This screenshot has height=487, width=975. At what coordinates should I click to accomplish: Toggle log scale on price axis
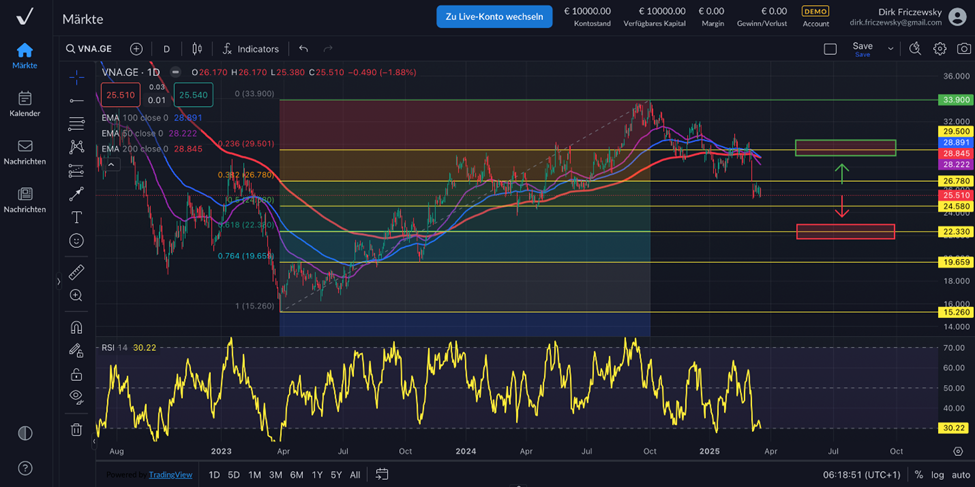click(937, 475)
